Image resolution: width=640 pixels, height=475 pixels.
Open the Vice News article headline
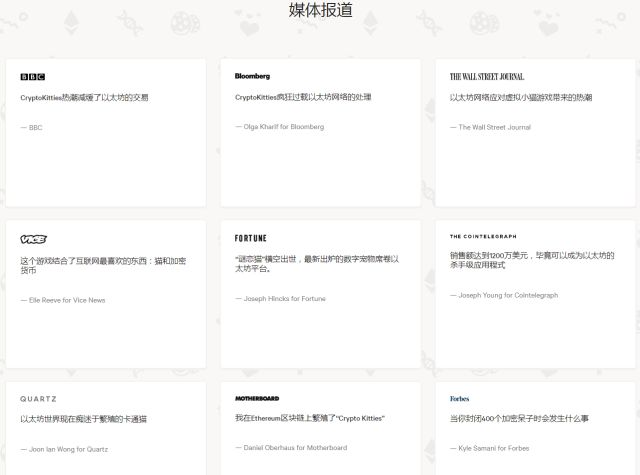coord(103,265)
